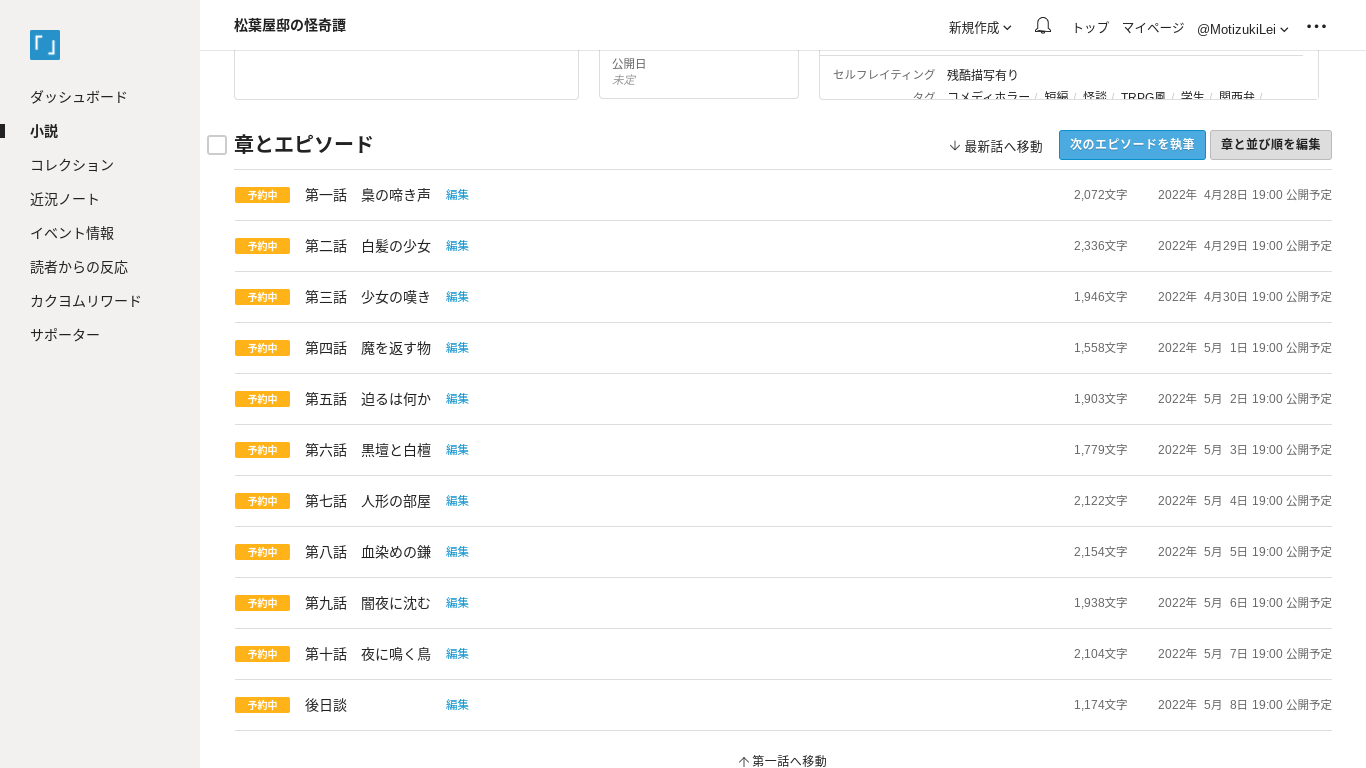The height and width of the screenshot is (768, 1366).
Task: Jump to latest episode via 最新話へ移動
Action: [995, 146]
